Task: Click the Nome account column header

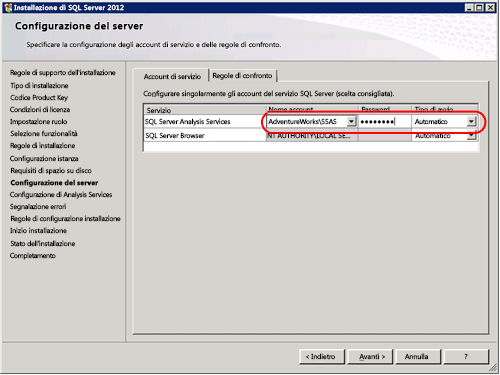Action: tap(312, 109)
